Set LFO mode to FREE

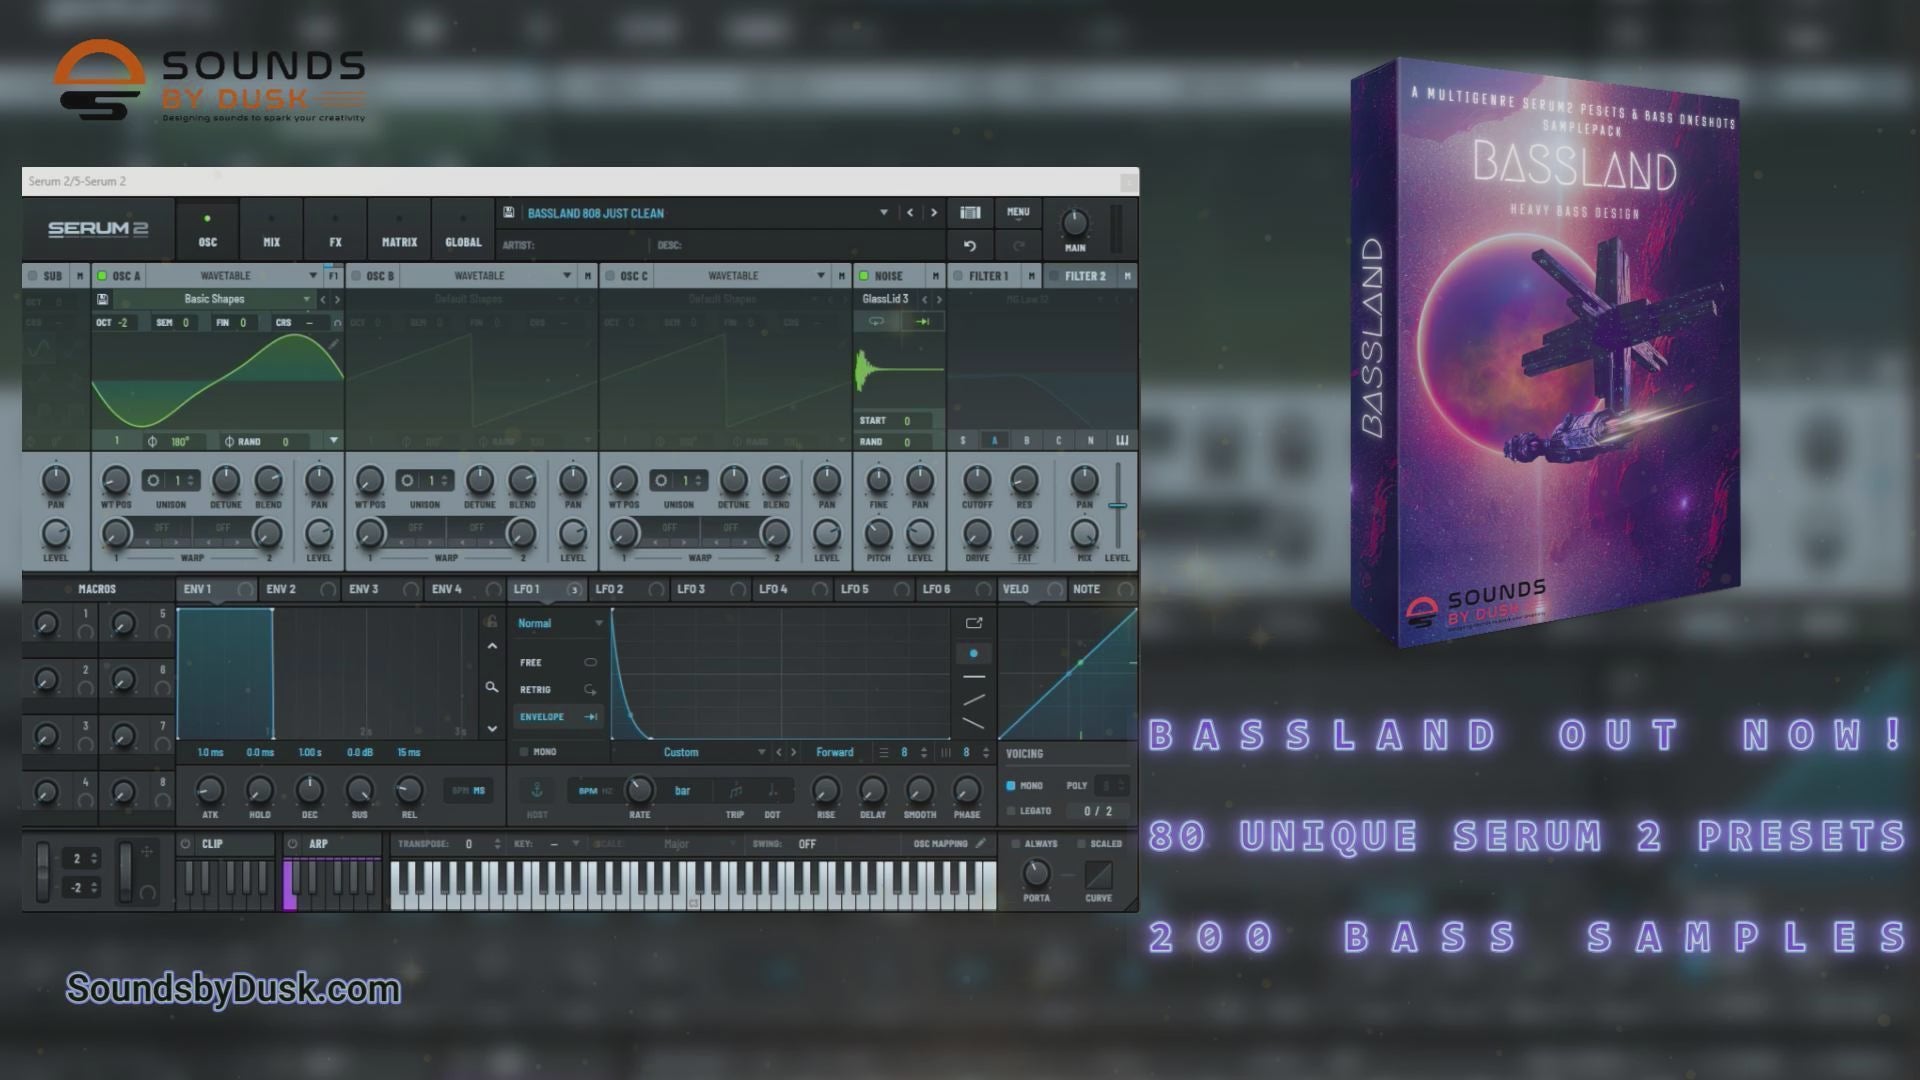558,662
